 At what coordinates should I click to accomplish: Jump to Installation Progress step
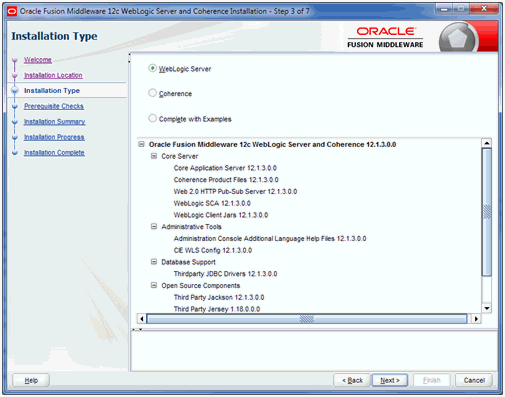point(54,137)
